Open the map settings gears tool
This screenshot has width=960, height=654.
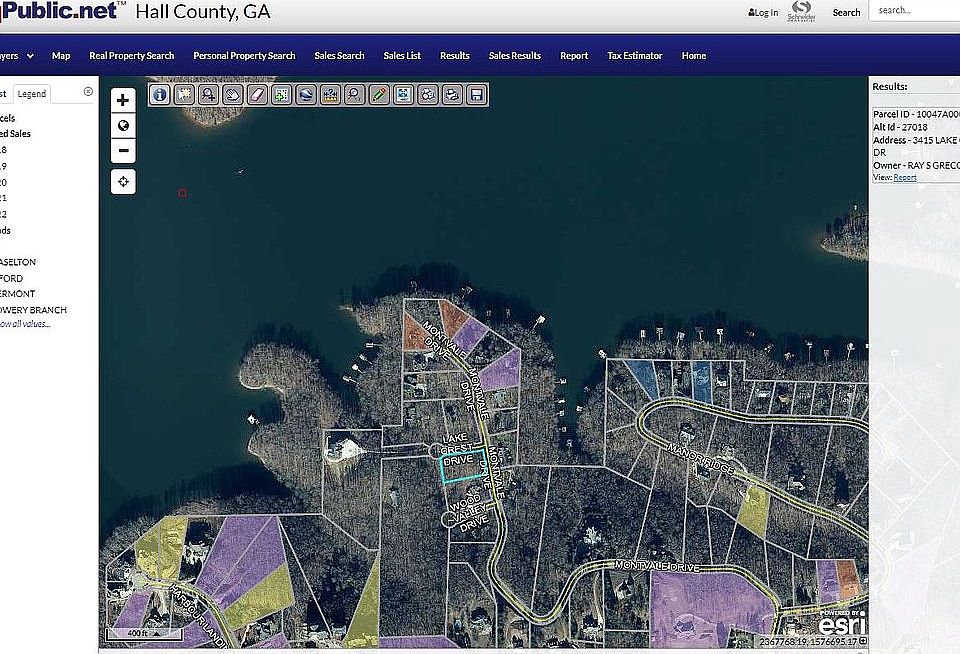click(x=427, y=95)
